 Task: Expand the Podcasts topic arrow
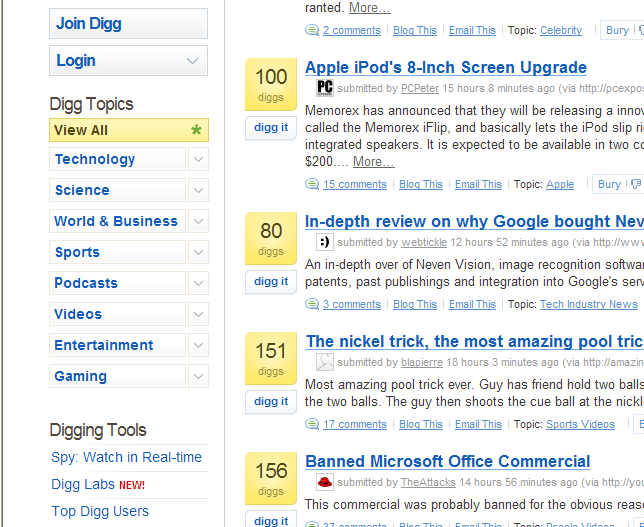(x=198, y=283)
